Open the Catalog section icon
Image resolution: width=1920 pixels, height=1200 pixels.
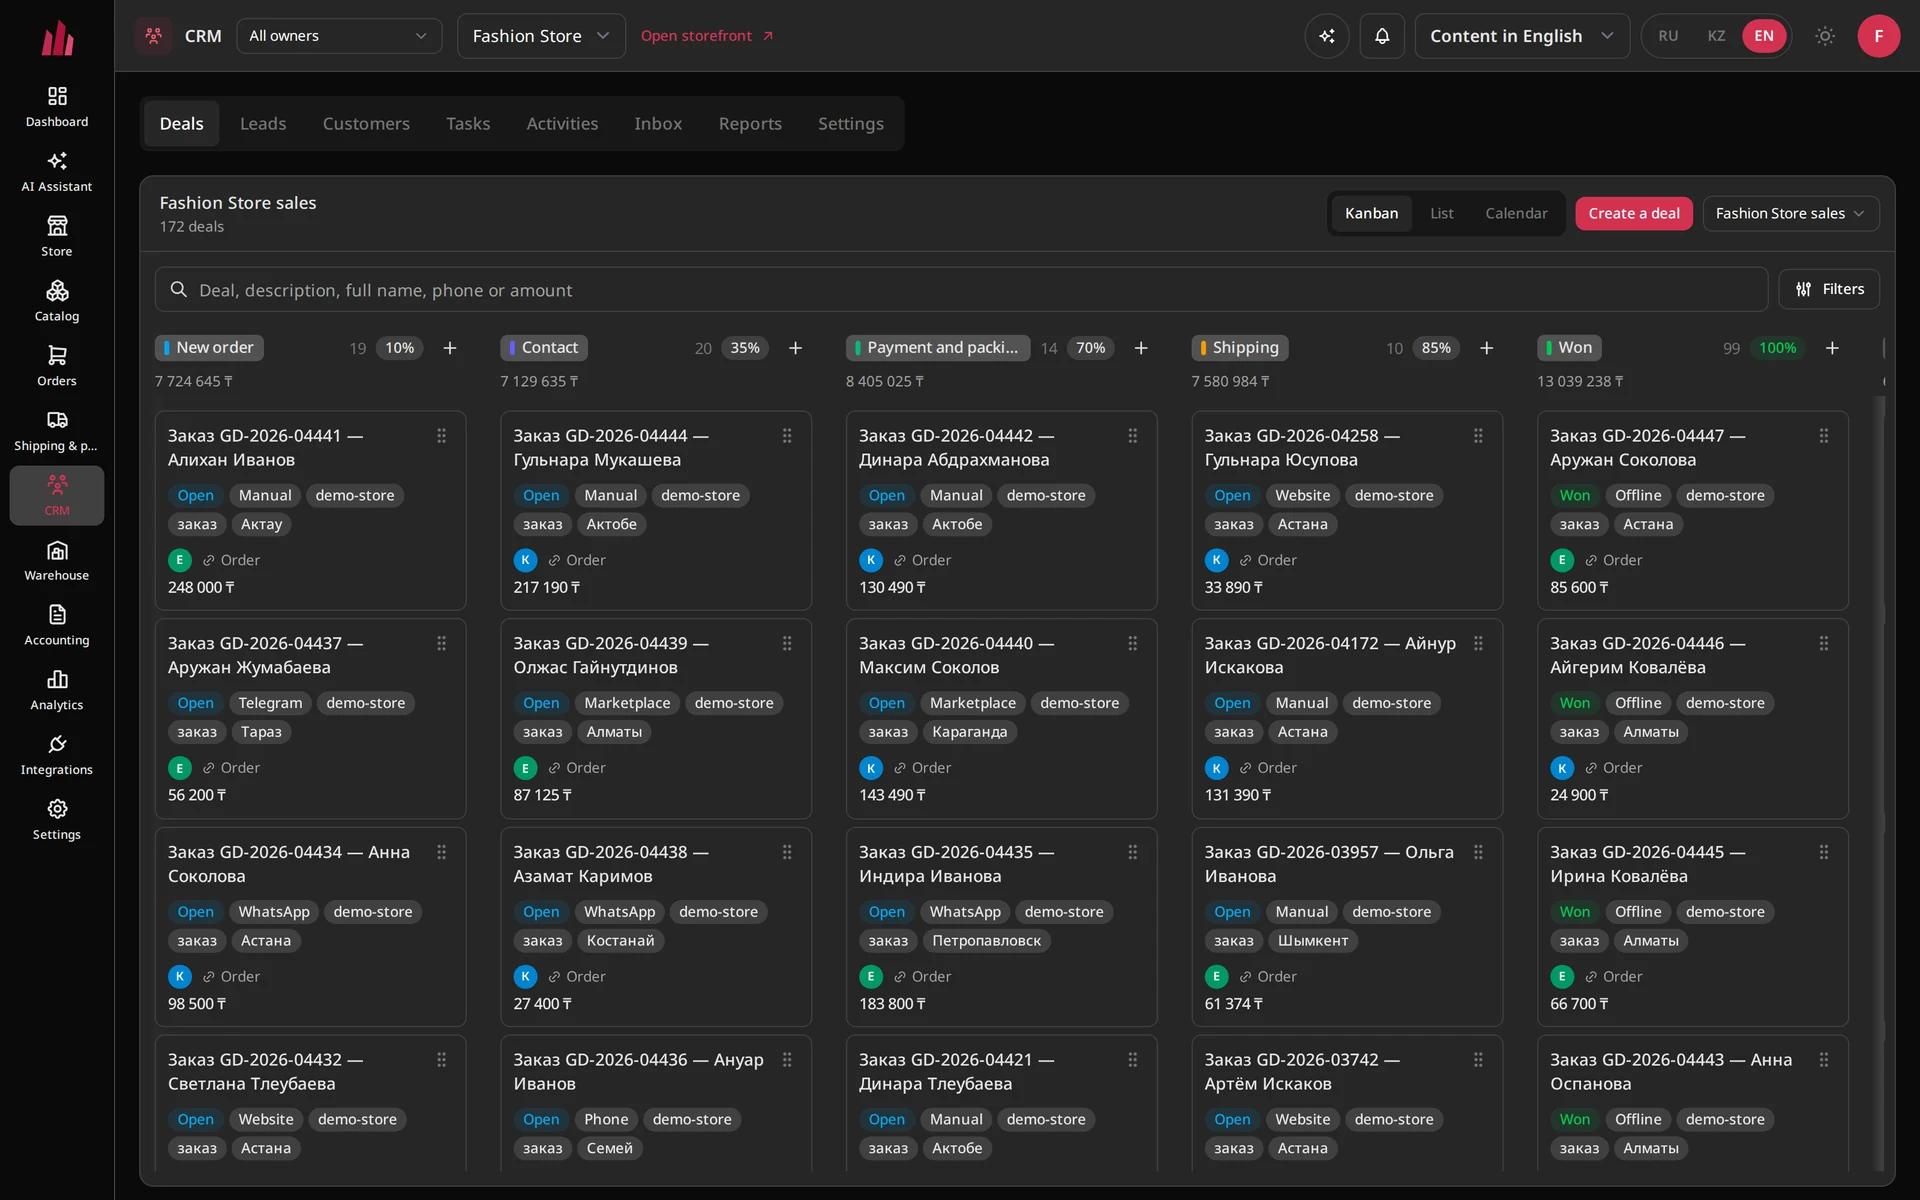(57, 291)
